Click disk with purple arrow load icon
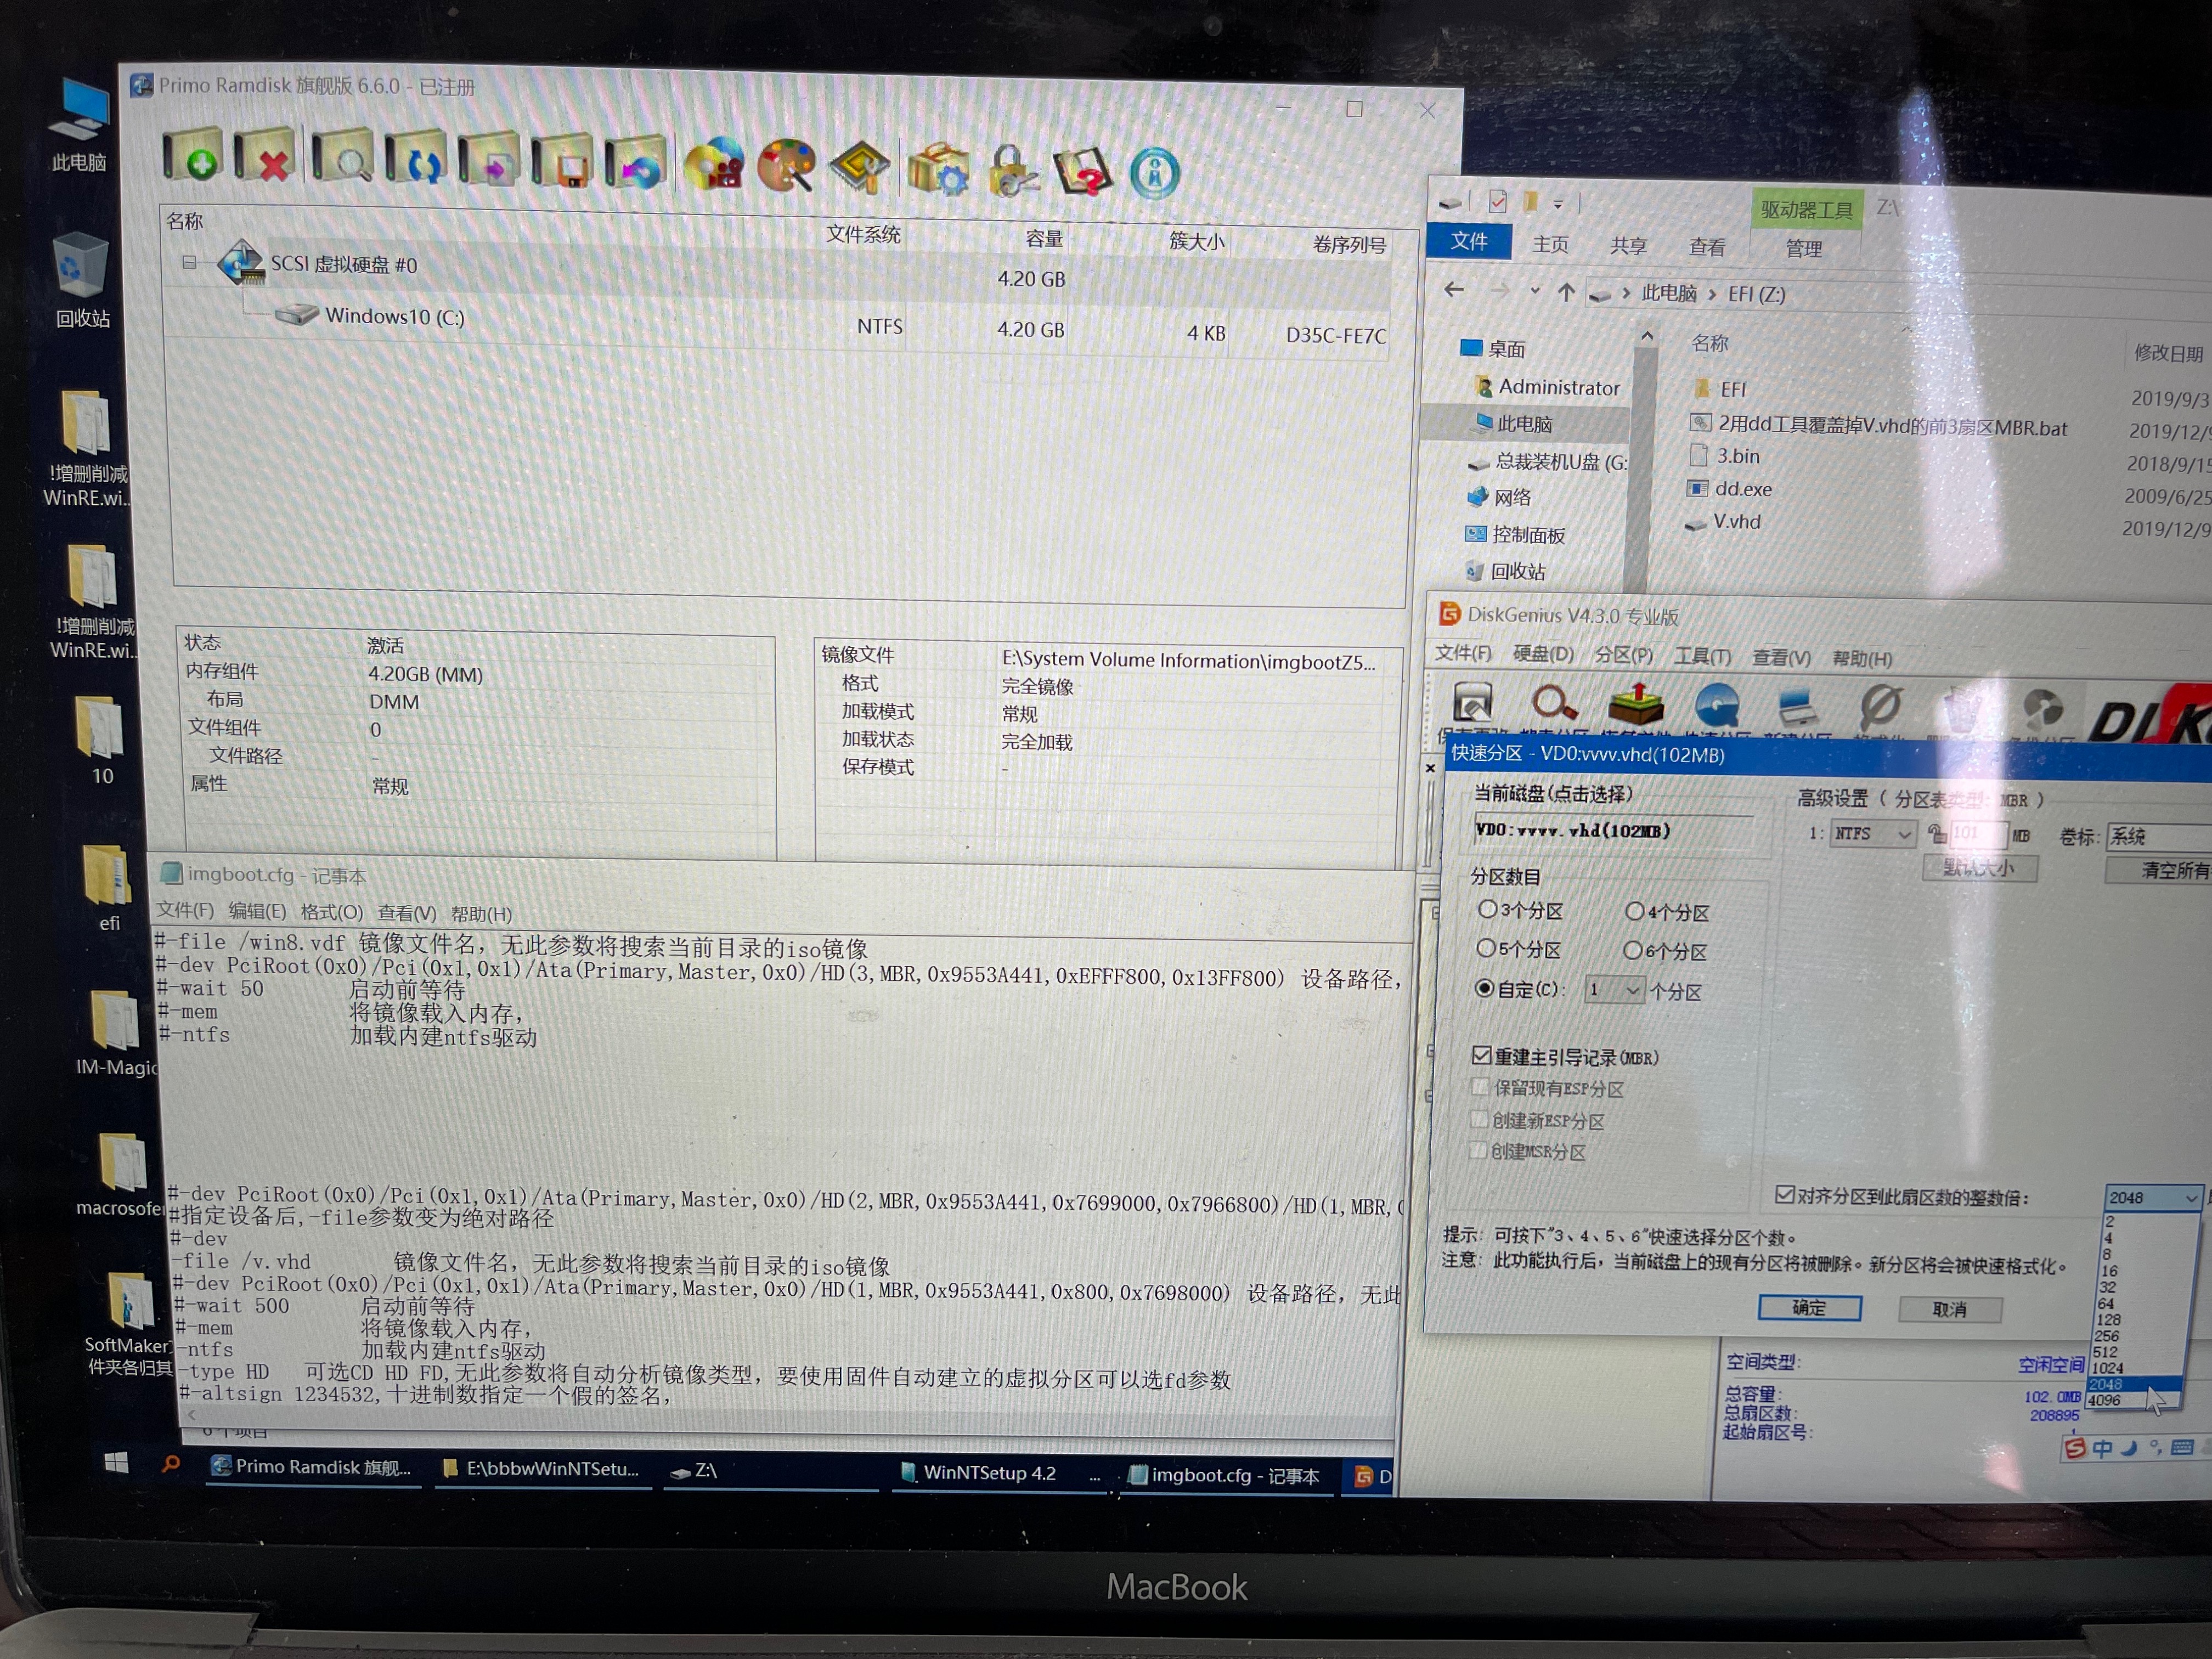The width and height of the screenshot is (2212, 1659). tap(489, 161)
